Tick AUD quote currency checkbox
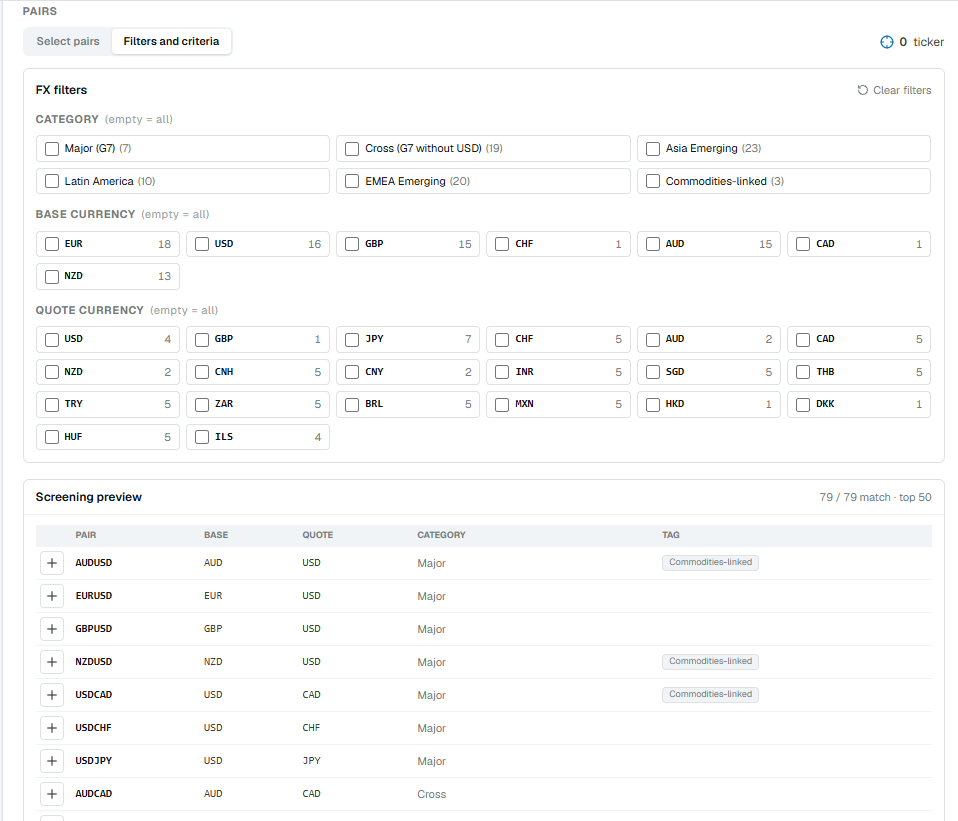The width and height of the screenshot is (958, 821). click(653, 340)
